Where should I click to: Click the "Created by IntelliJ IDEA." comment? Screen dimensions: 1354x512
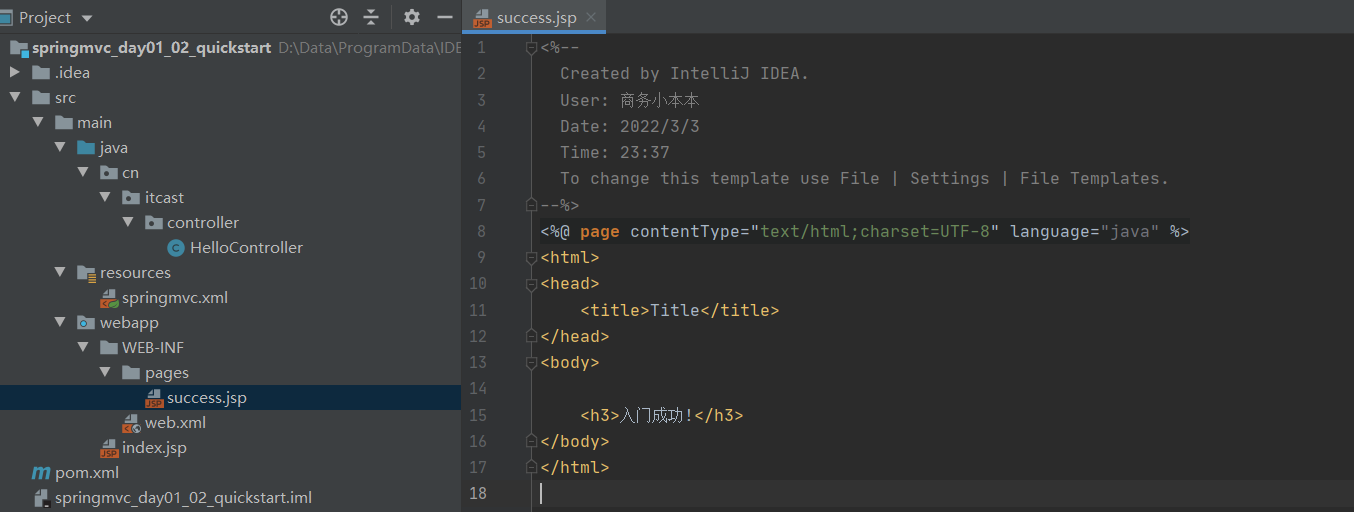(685, 73)
